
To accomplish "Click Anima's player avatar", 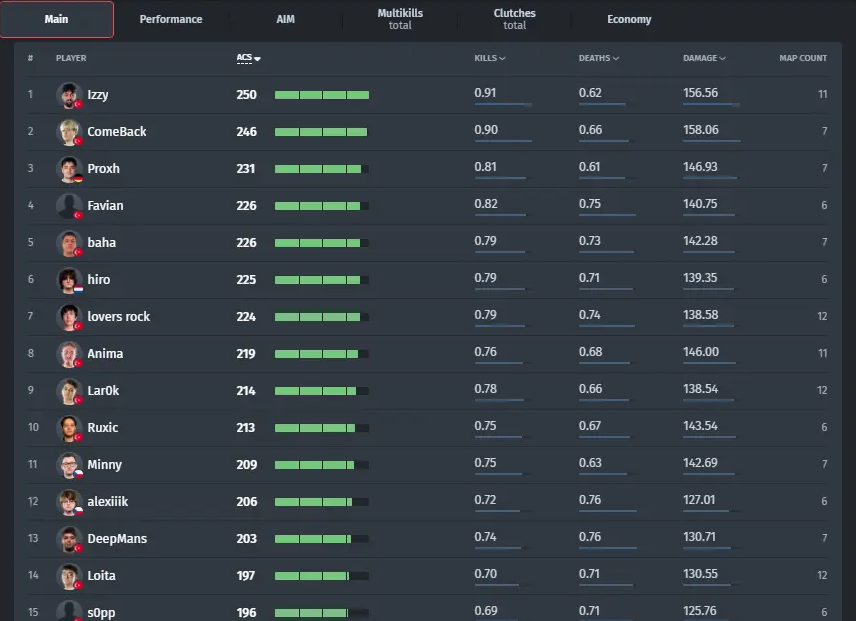I will (69, 354).
